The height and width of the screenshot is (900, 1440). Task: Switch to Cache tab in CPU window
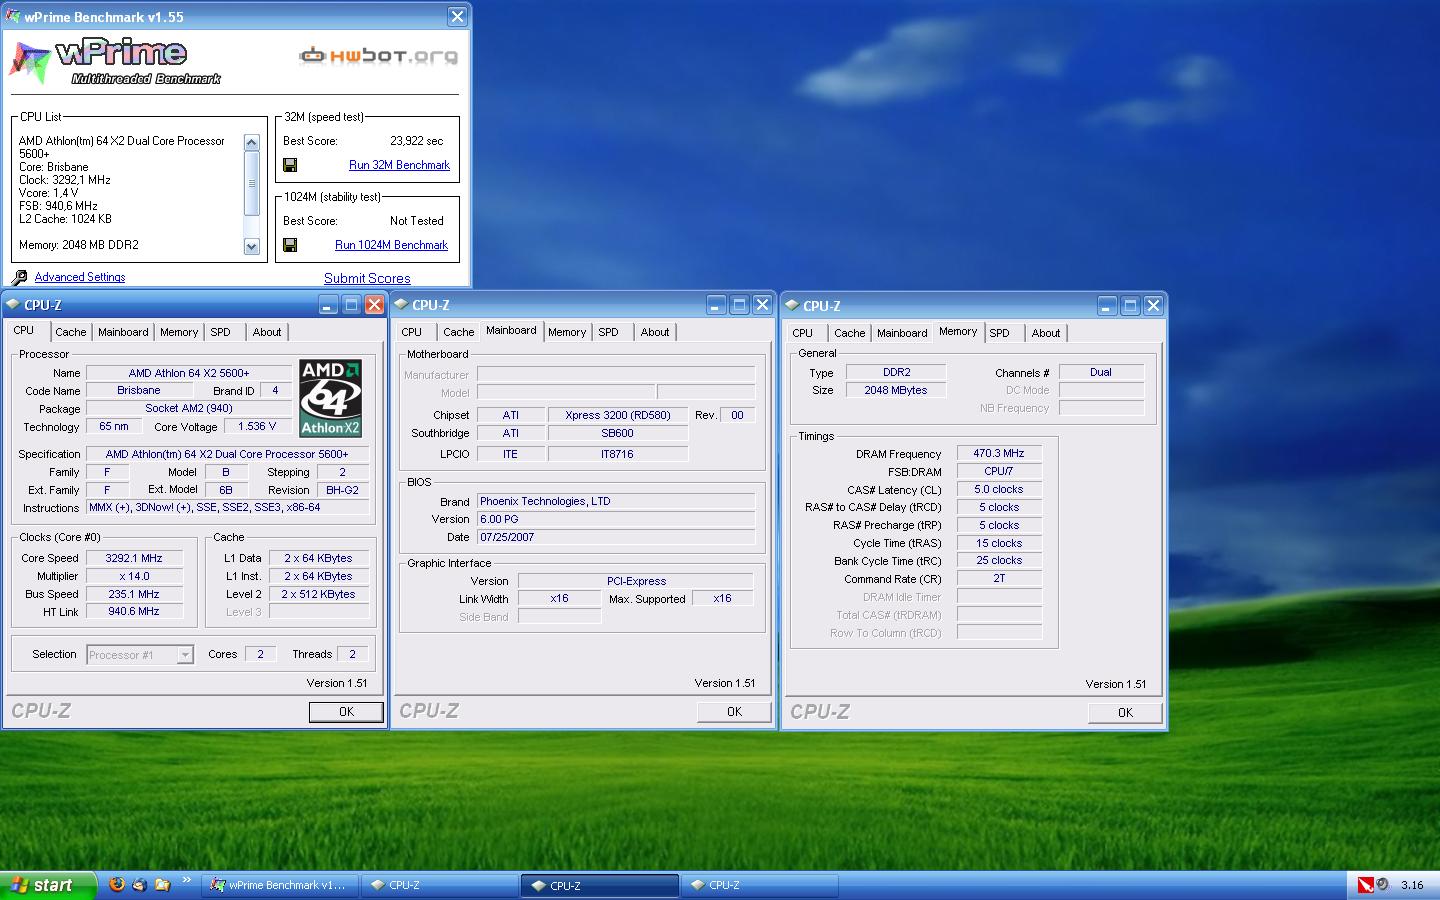pos(70,332)
